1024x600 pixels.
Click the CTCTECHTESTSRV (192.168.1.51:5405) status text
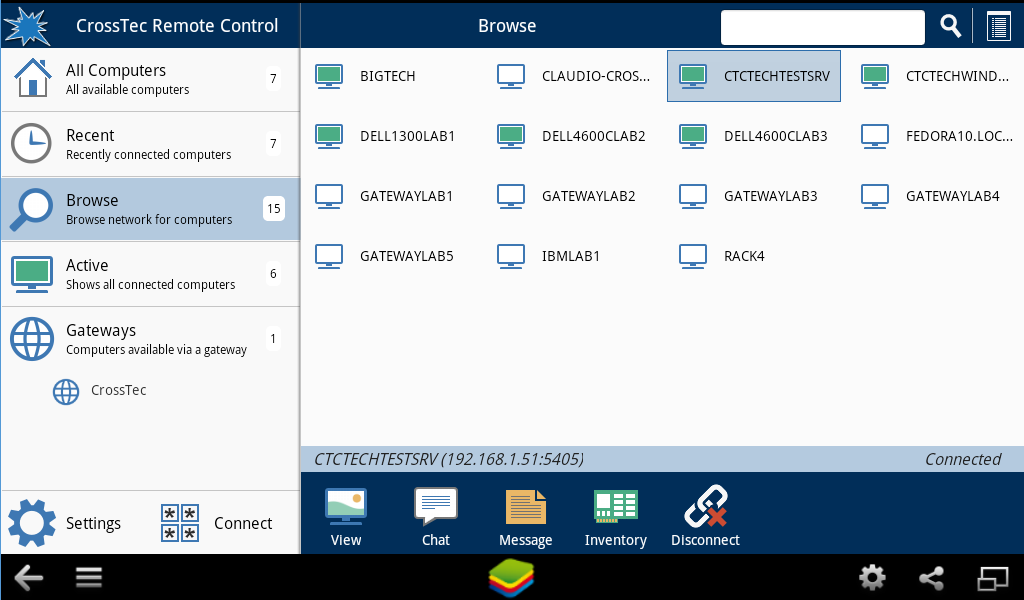coord(449,460)
